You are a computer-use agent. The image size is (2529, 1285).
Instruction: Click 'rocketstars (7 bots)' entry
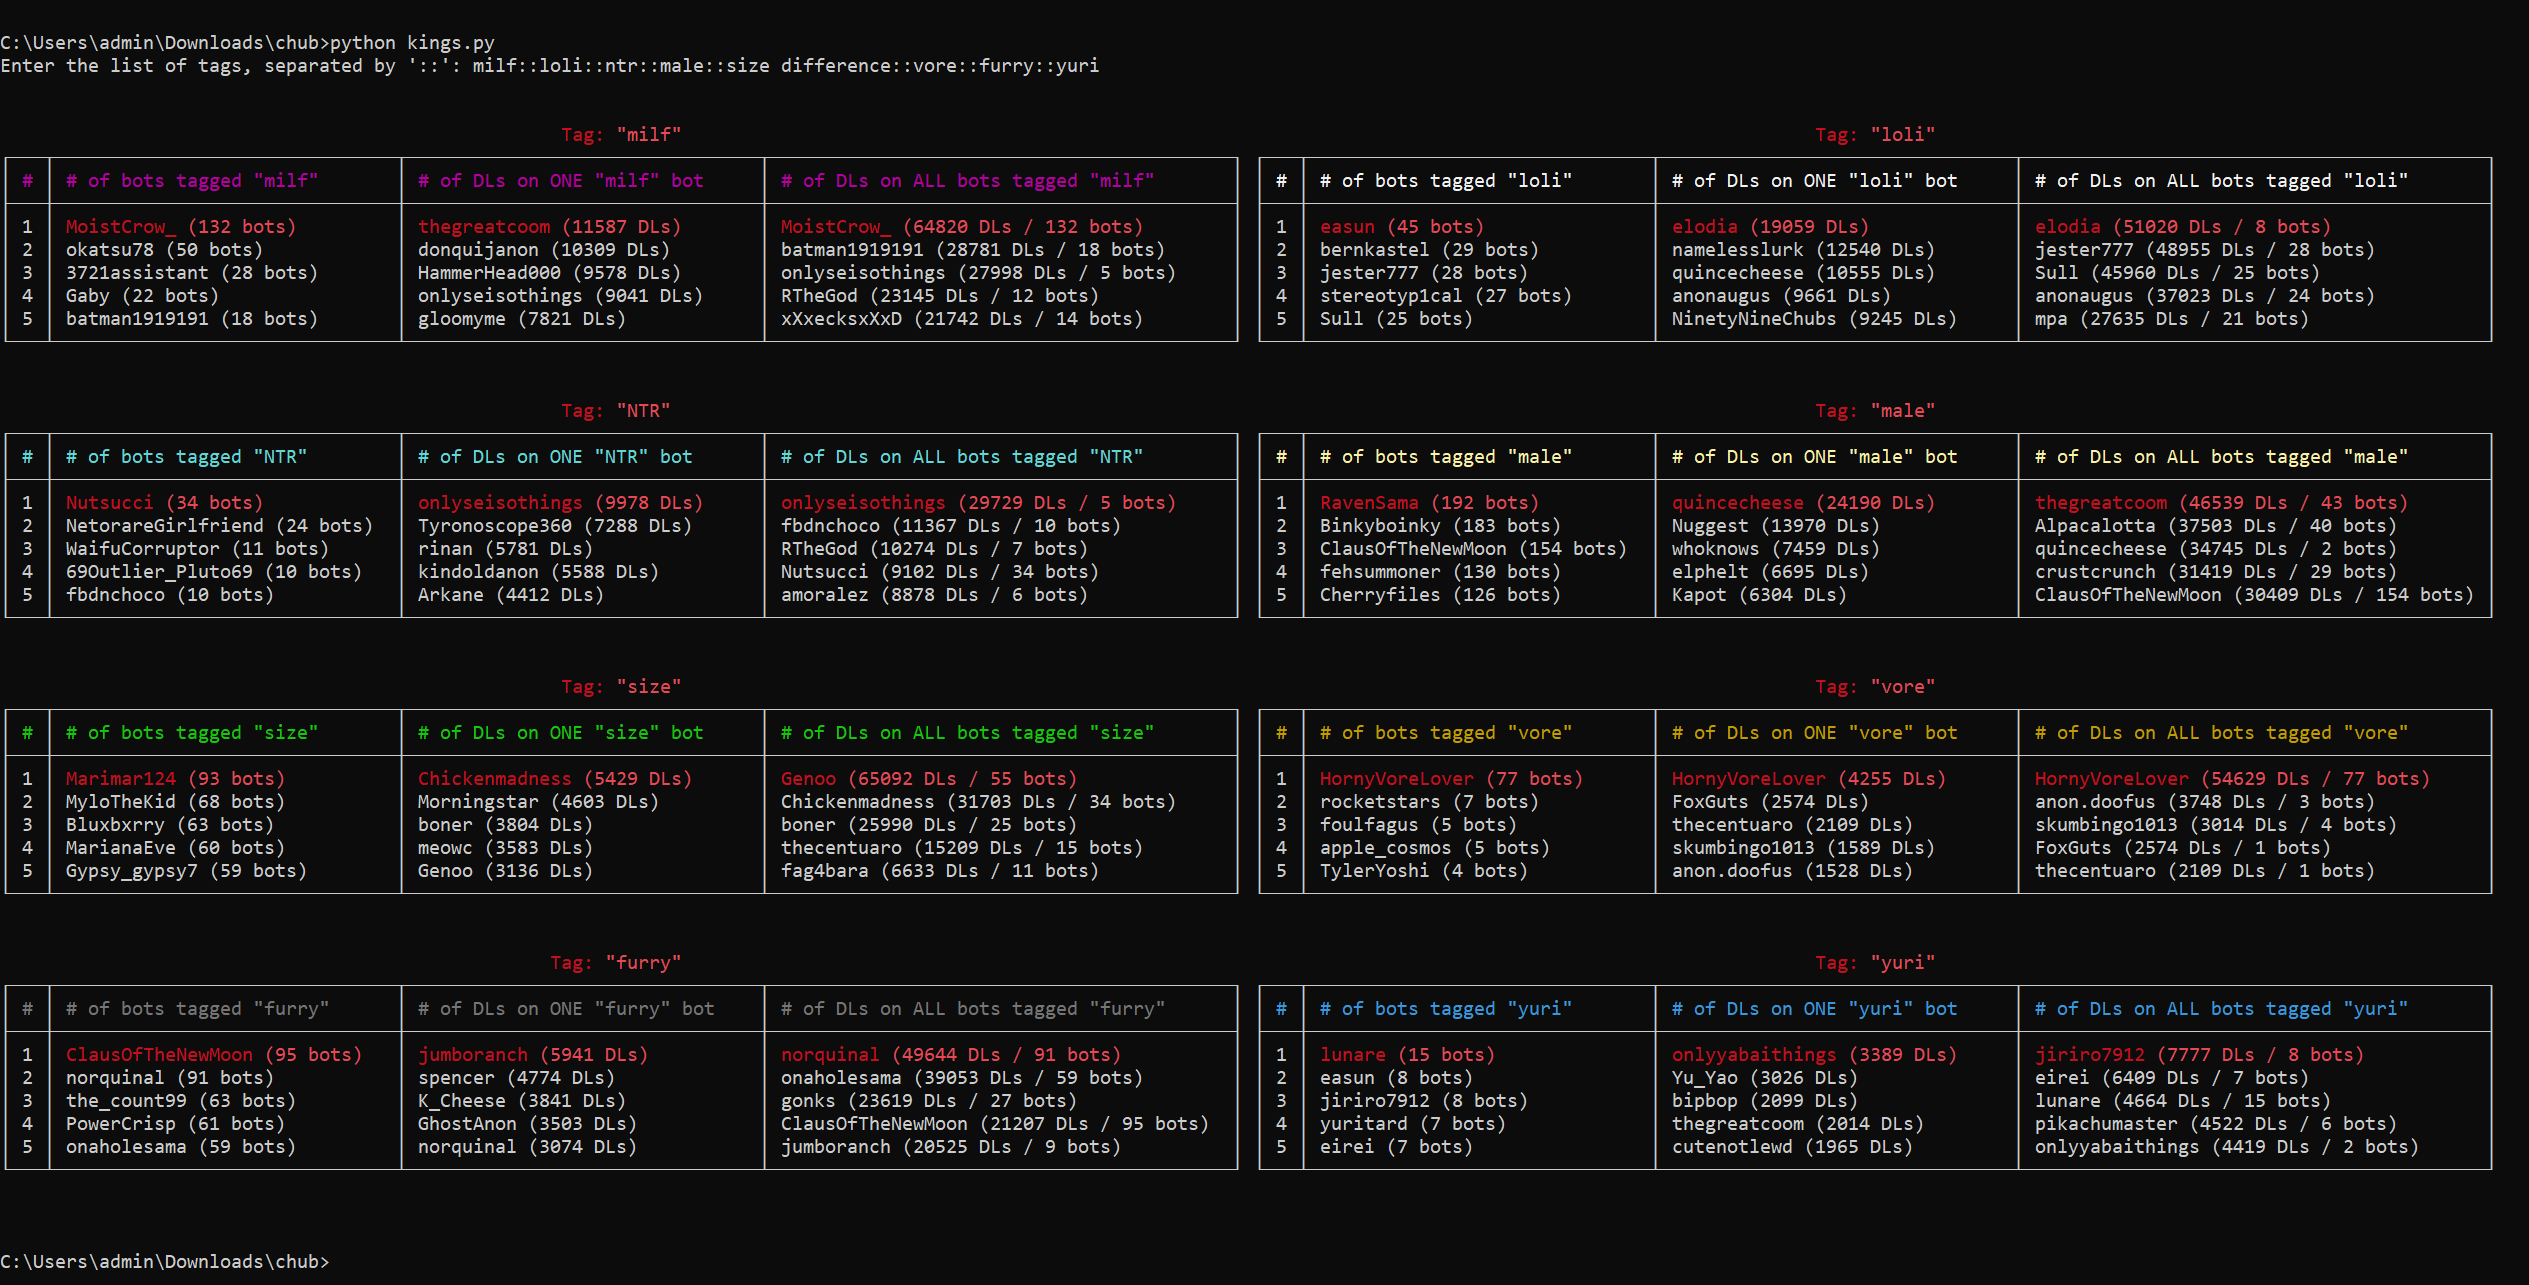[x=1429, y=801]
